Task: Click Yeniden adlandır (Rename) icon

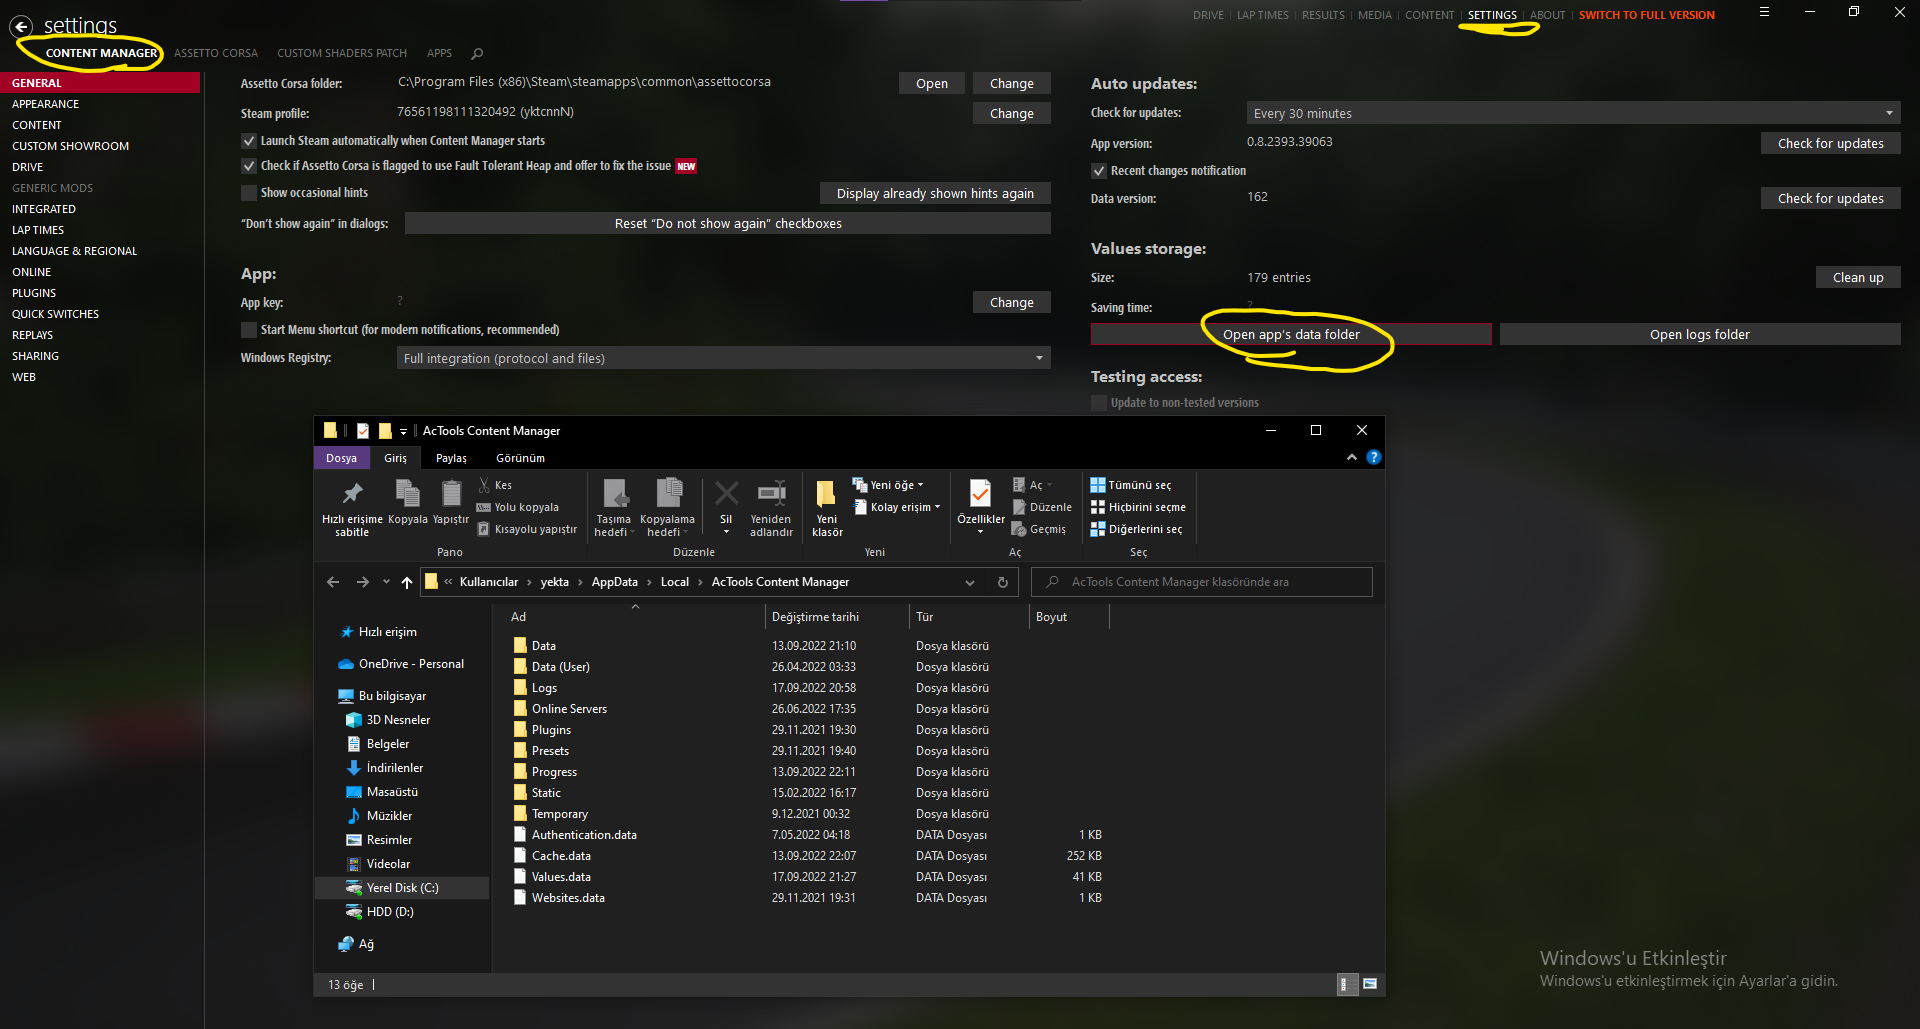Action: tap(771, 508)
